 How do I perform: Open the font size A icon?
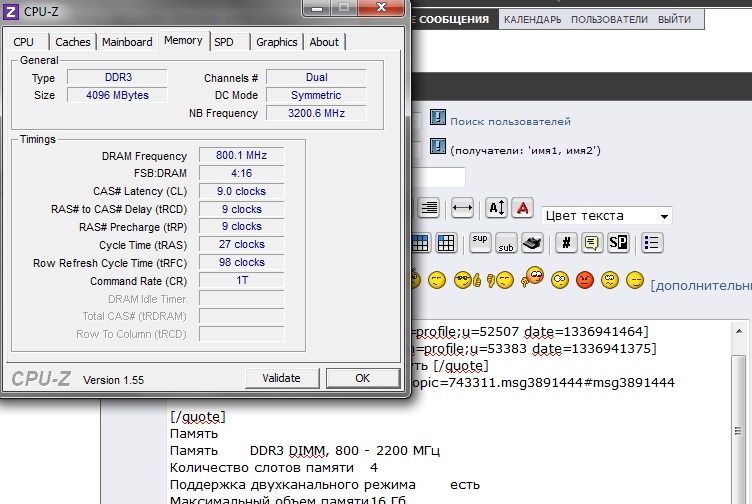point(496,208)
